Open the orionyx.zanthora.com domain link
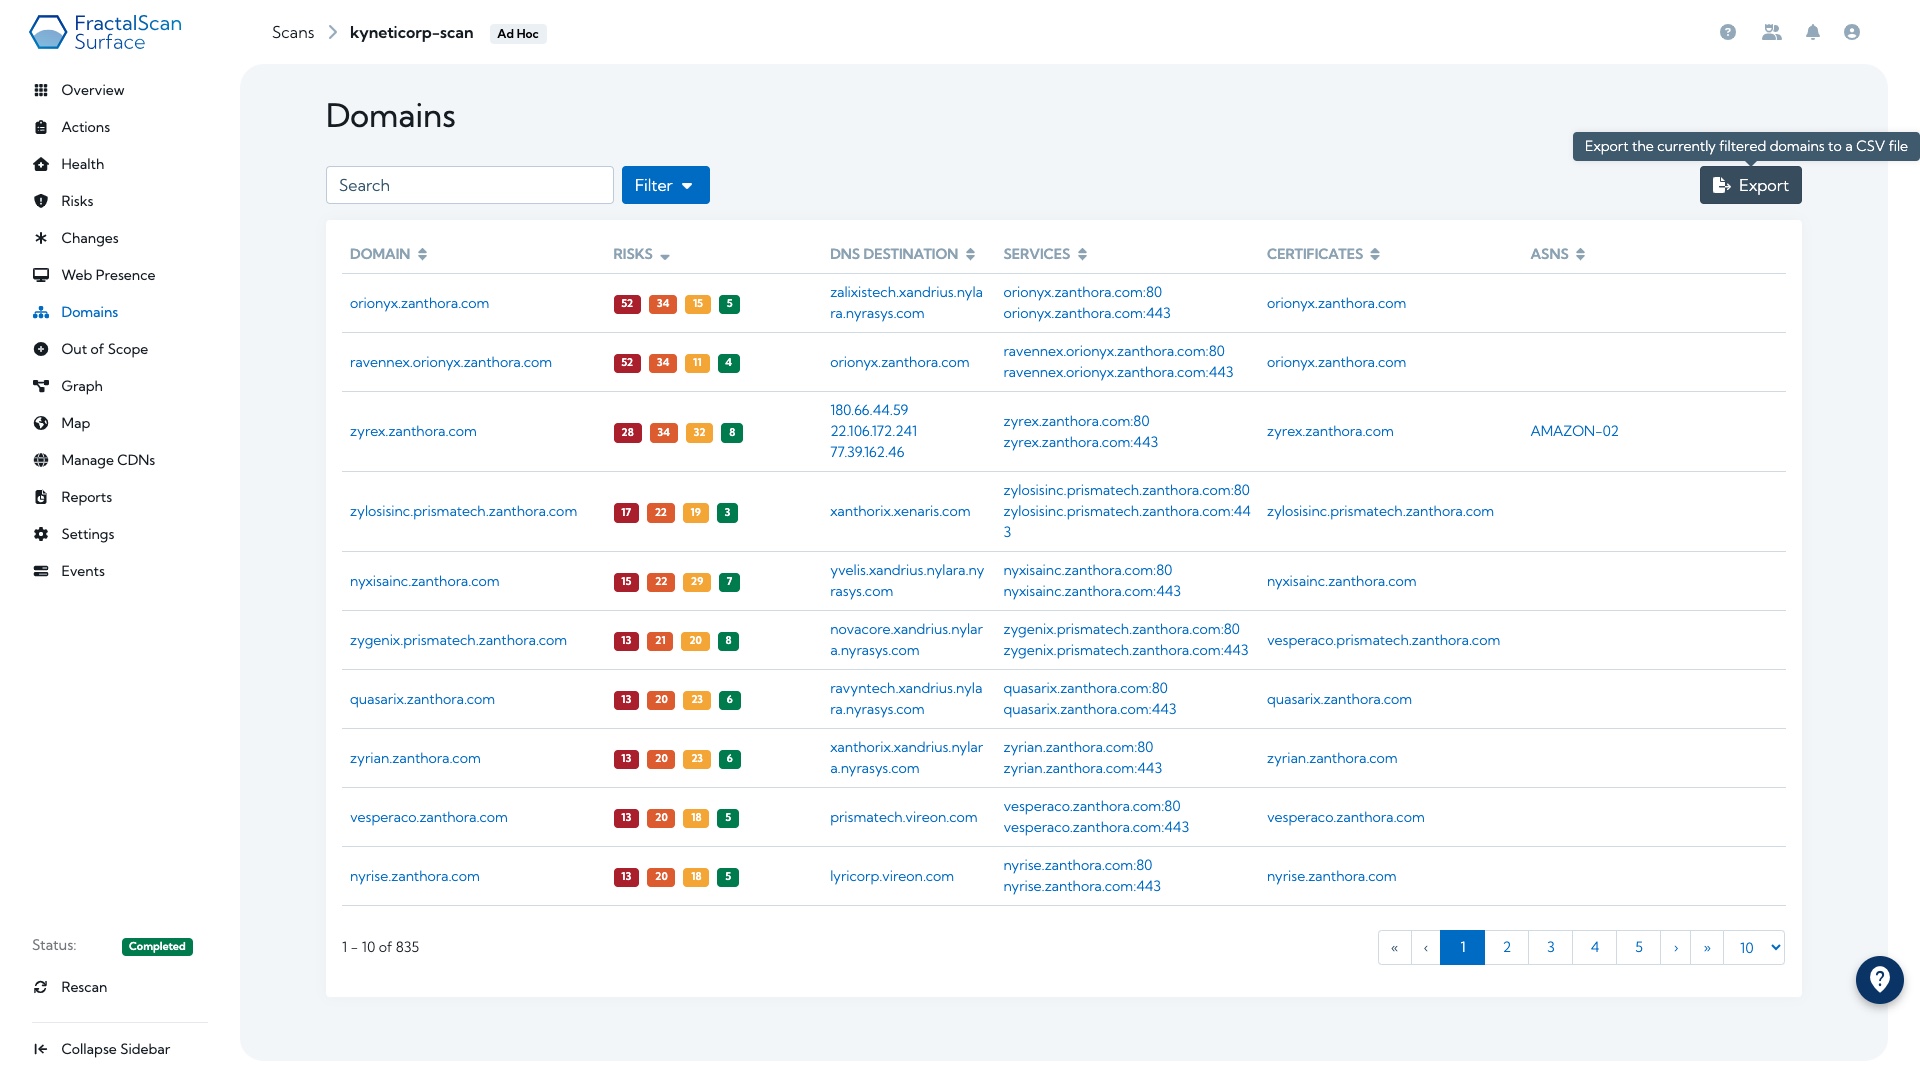Screen dimensions: 1920x1080 tap(418, 302)
